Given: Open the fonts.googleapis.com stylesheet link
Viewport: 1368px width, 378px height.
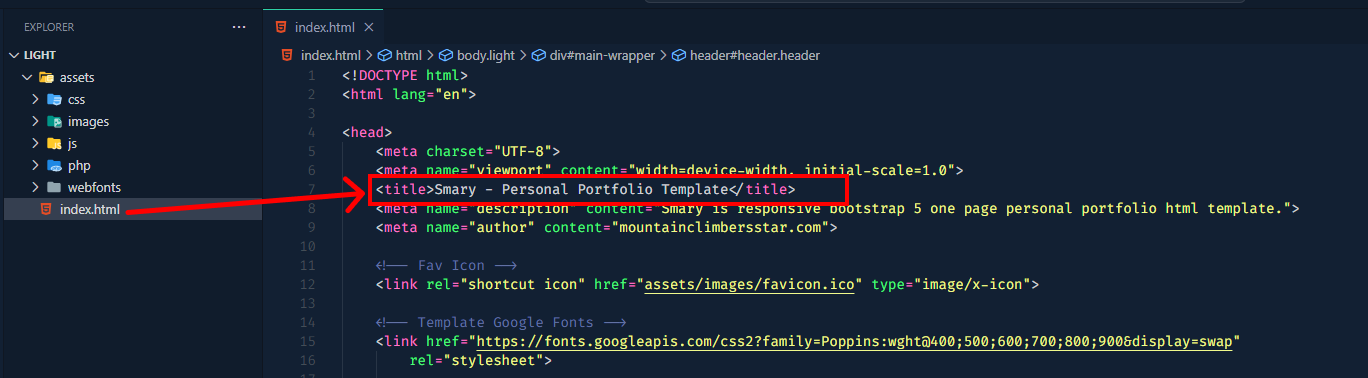Looking at the screenshot, I should click(x=854, y=341).
